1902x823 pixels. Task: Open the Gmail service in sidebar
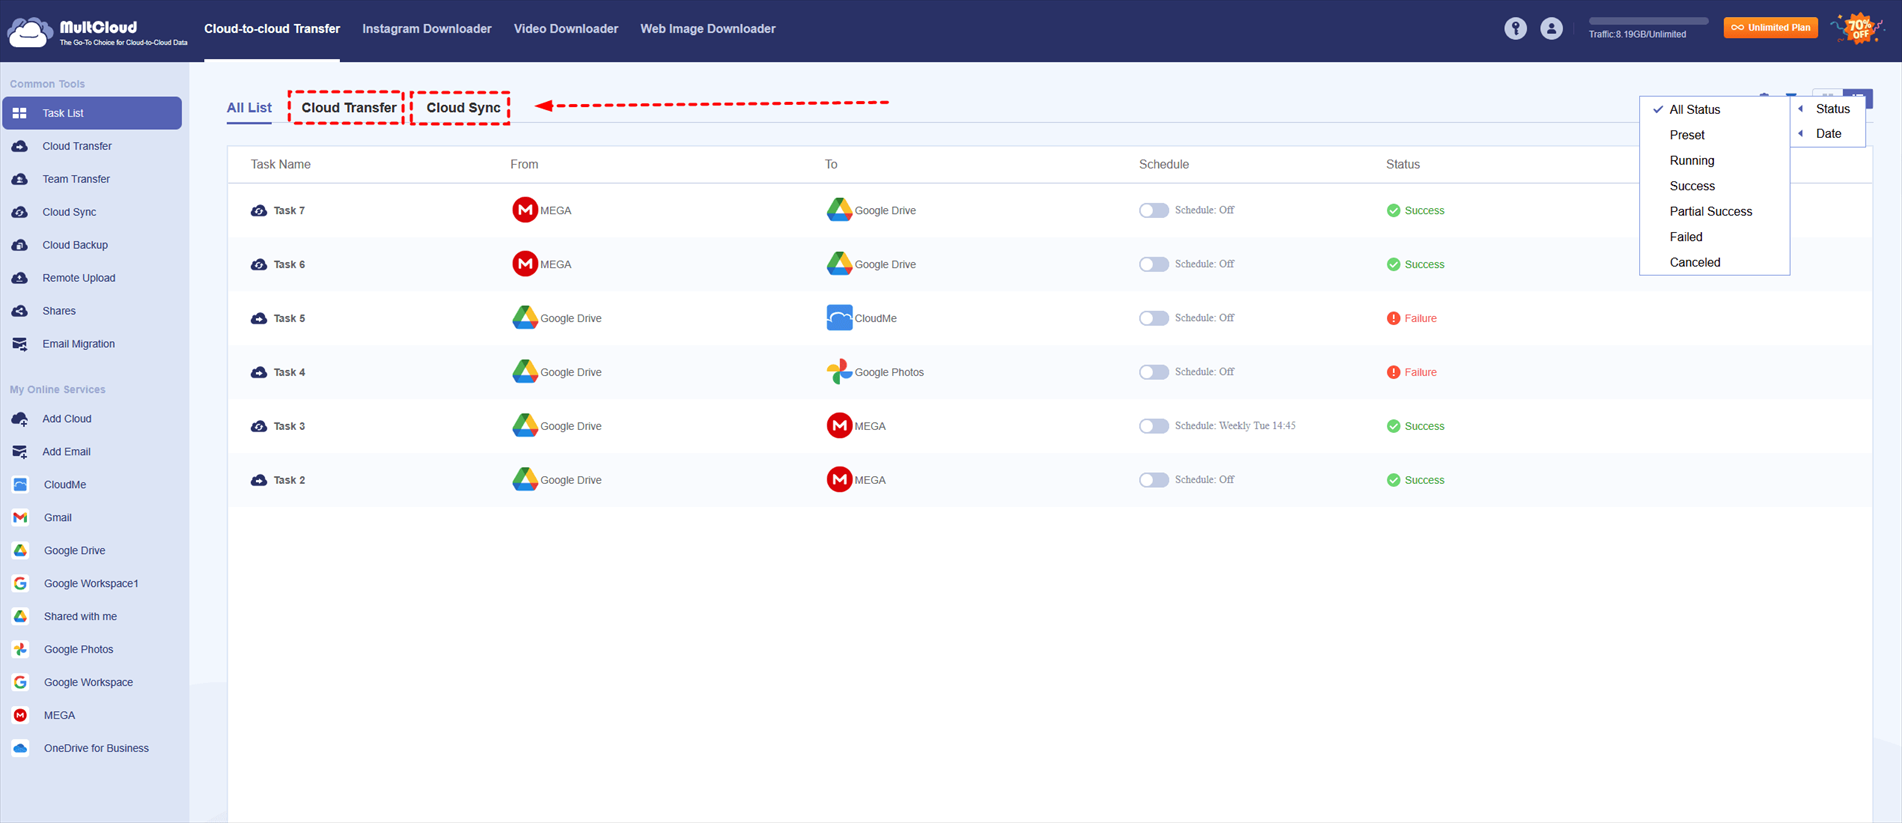pyautogui.click(x=57, y=517)
